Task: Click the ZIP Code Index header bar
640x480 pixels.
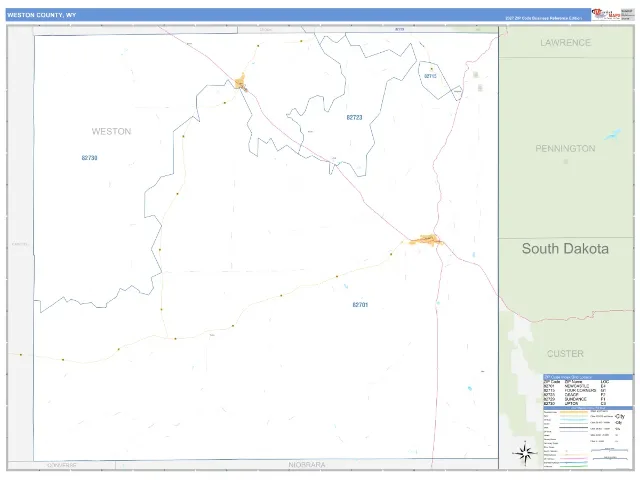Action: point(588,377)
